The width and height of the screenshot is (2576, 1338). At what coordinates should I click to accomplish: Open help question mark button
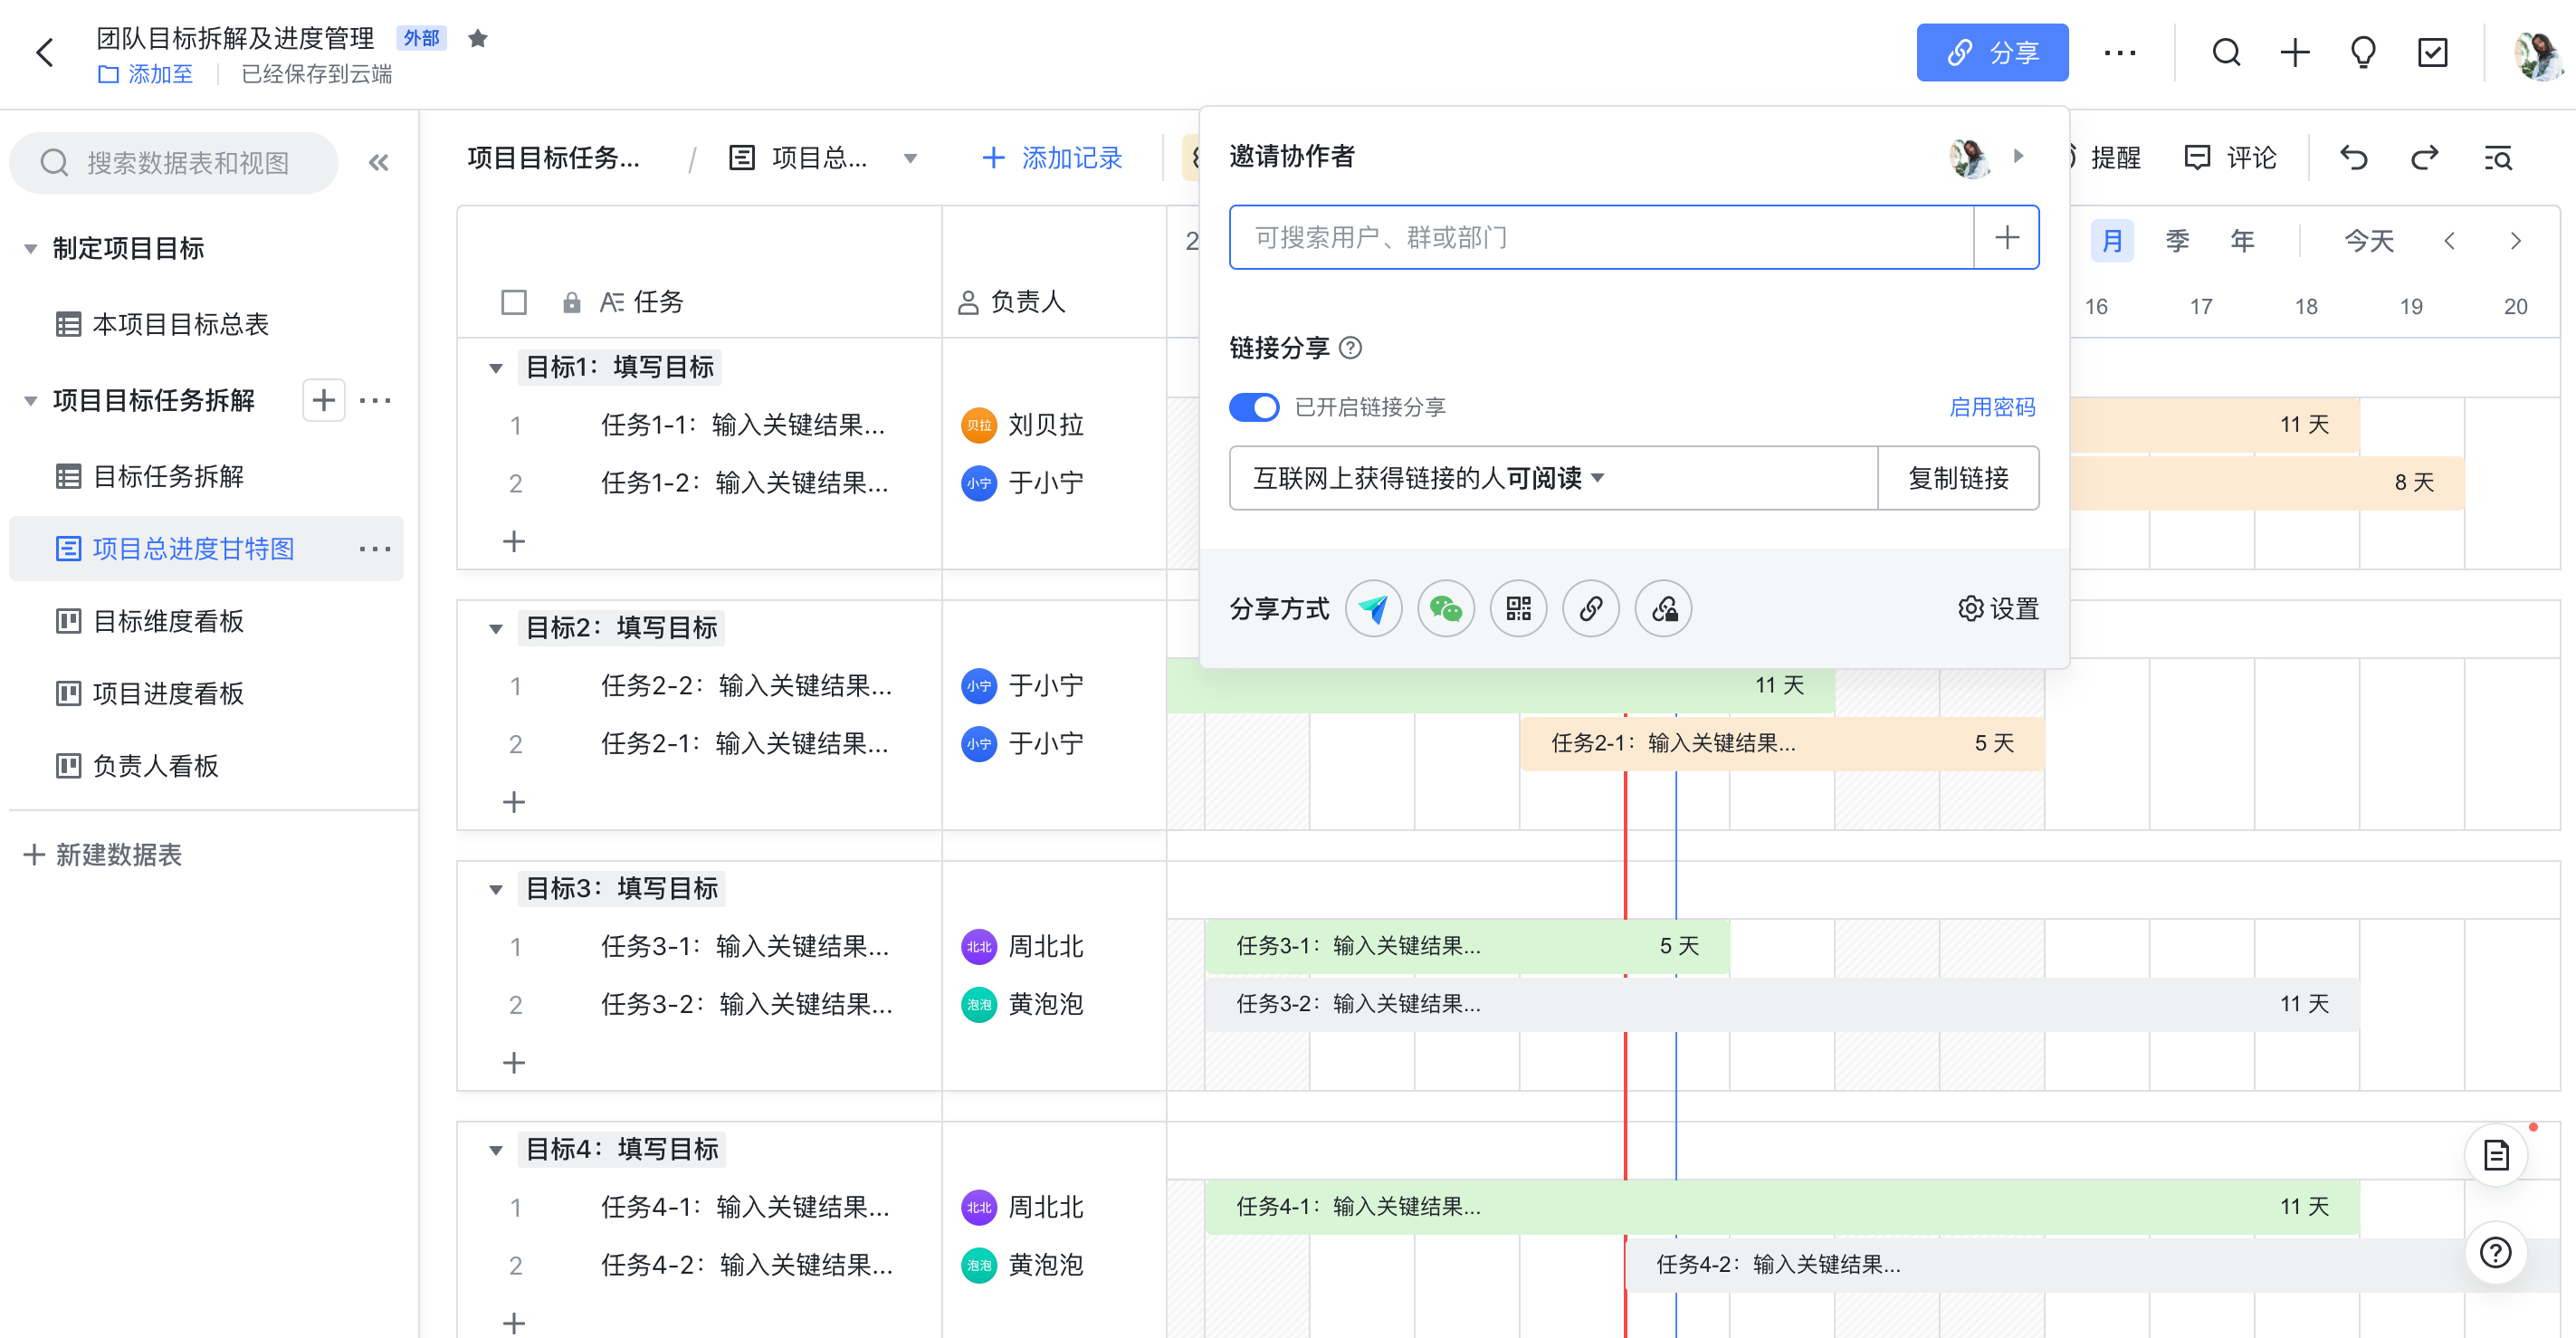tap(2495, 1252)
